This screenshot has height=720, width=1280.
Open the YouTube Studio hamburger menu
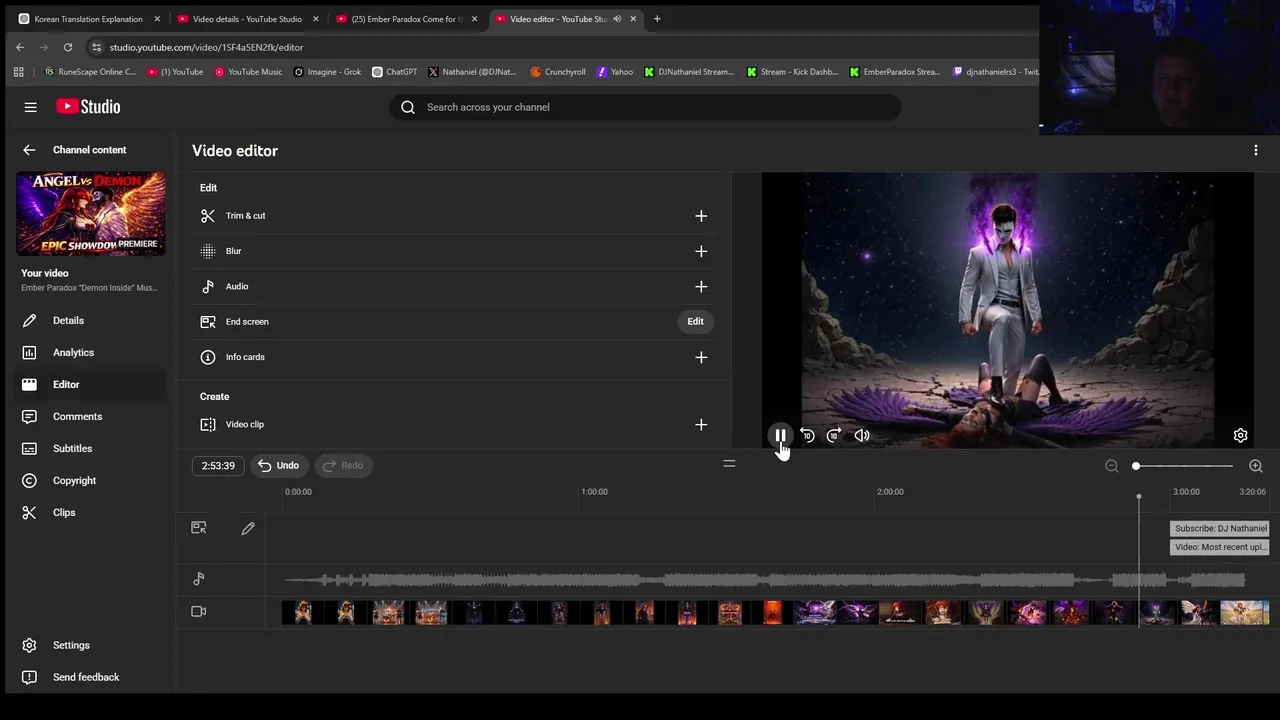pyautogui.click(x=31, y=107)
